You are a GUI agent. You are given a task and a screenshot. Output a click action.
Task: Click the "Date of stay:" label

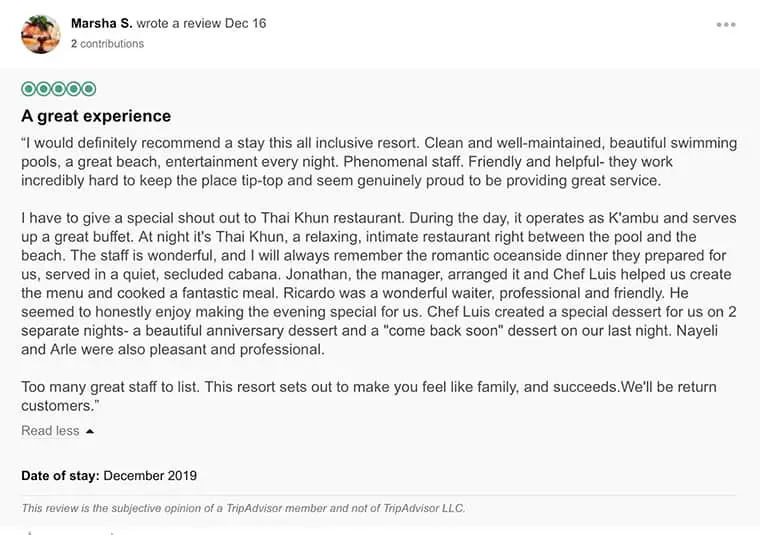coord(59,476)
